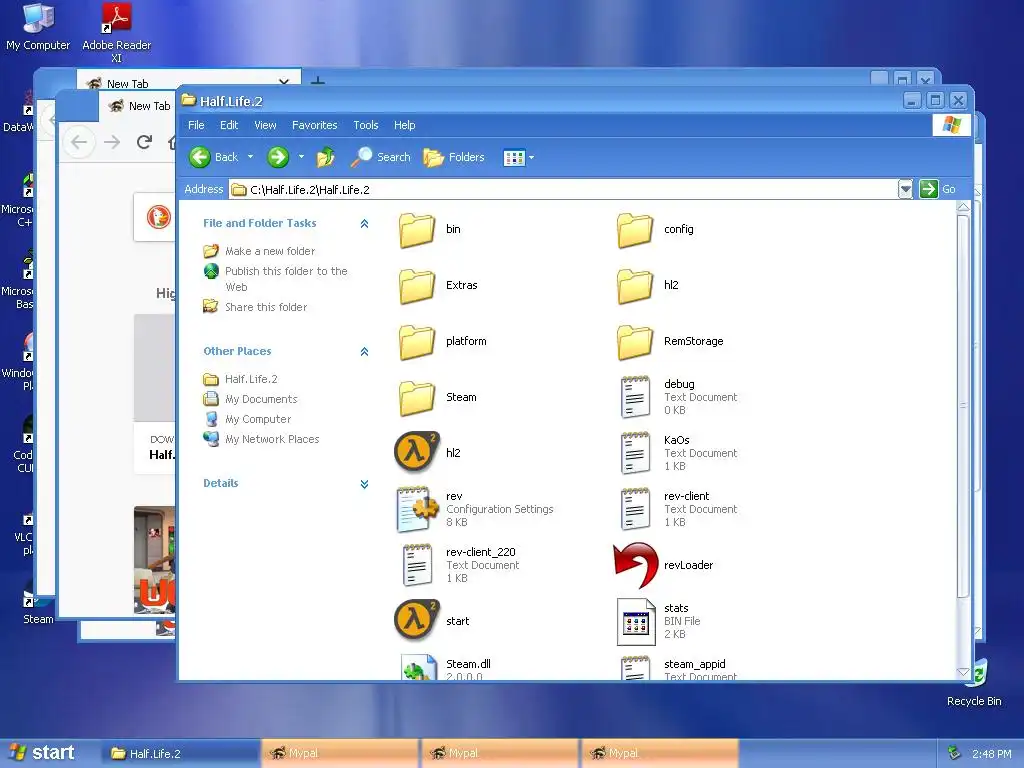Expand the Details panel

(x=364, y=484)
